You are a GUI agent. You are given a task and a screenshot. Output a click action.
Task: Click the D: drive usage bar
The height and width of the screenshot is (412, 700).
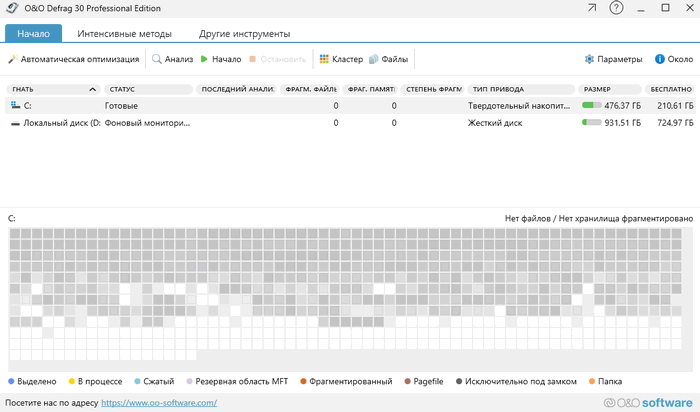pos(592,122)
